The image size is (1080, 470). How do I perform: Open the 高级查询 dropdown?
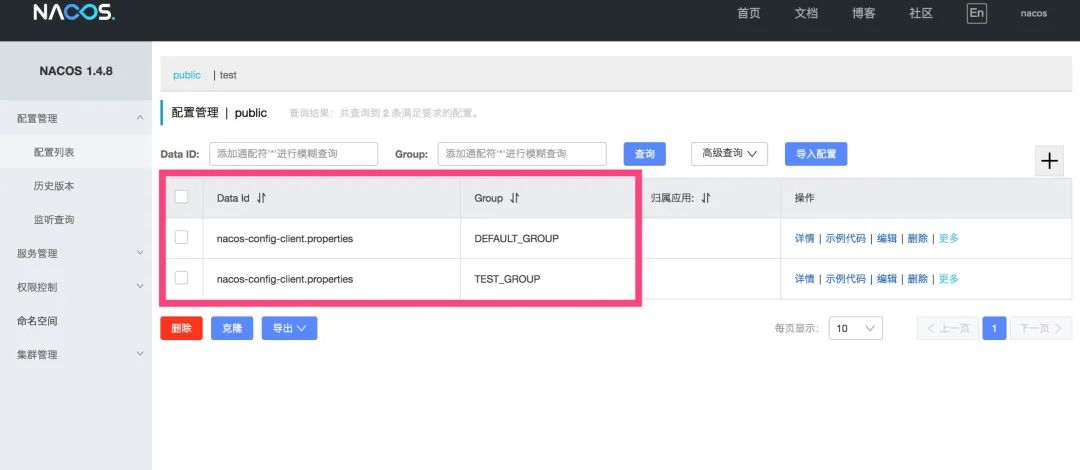729,154
